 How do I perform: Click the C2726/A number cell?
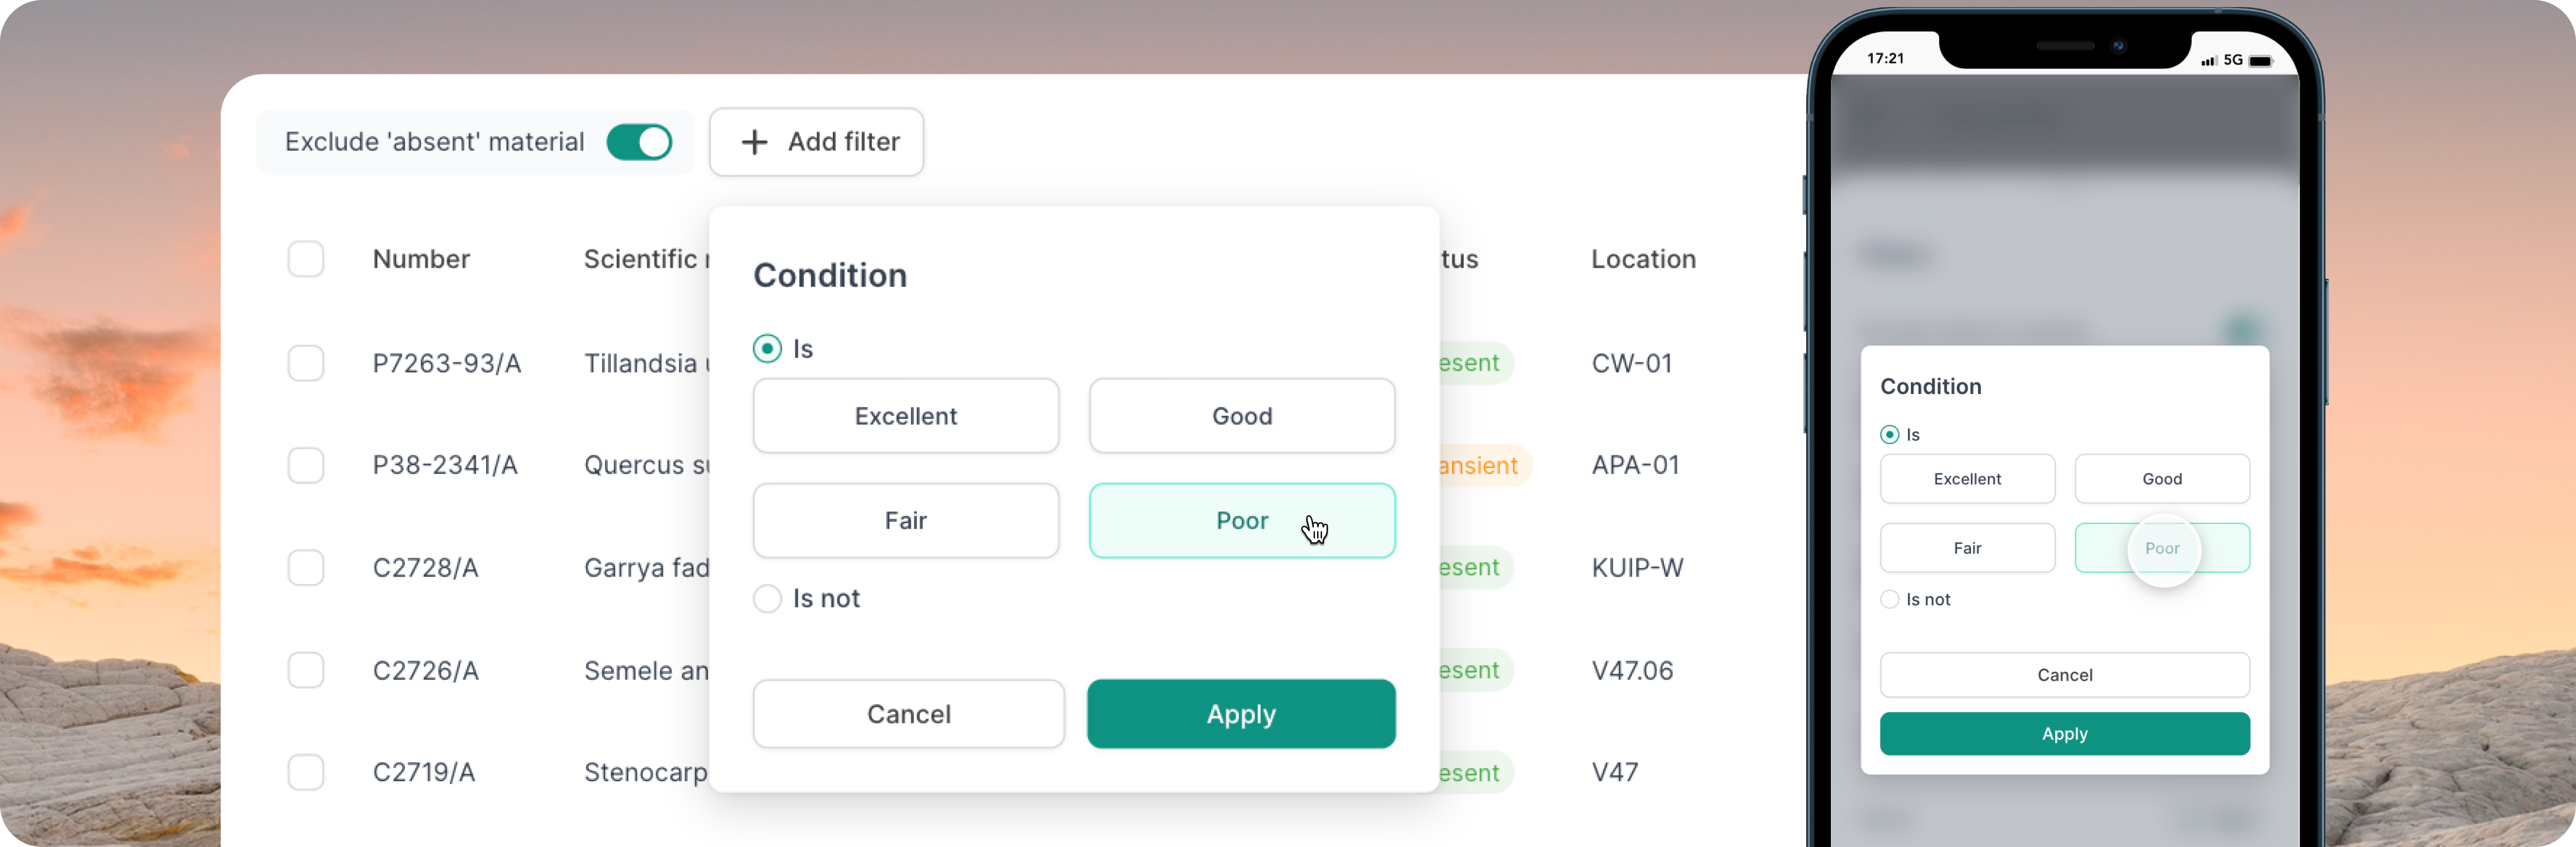pos(425,670)
